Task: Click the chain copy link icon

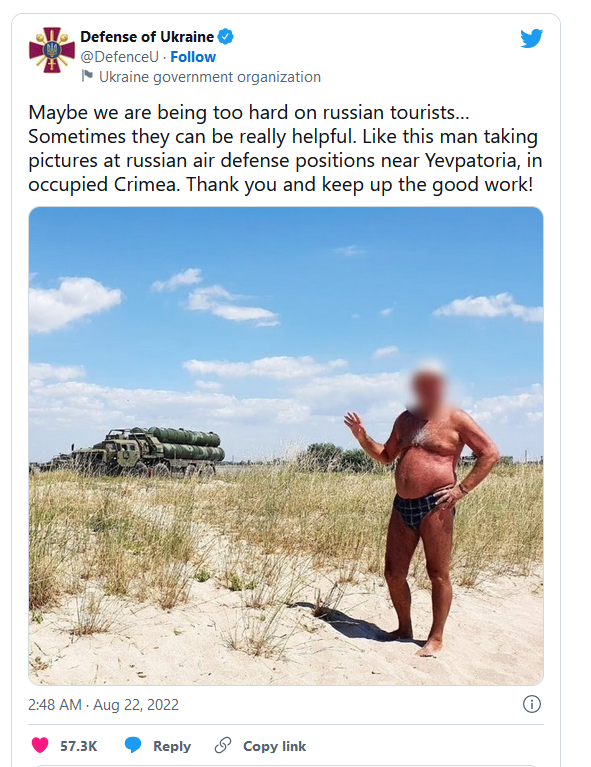Action: [x=223, y=745]
